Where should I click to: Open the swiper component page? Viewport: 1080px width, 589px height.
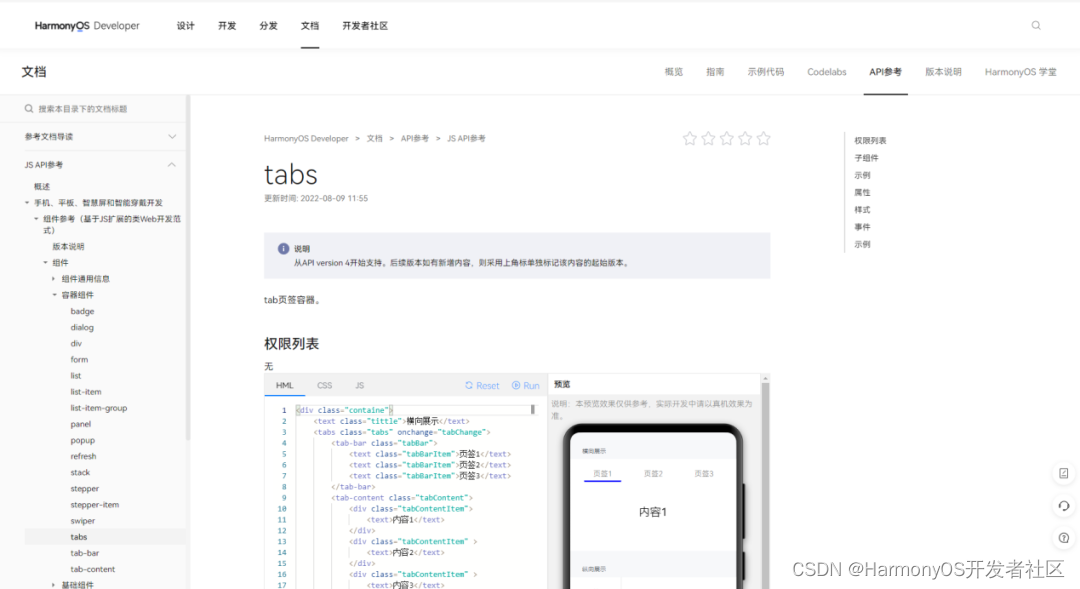(x=83, y=521)
